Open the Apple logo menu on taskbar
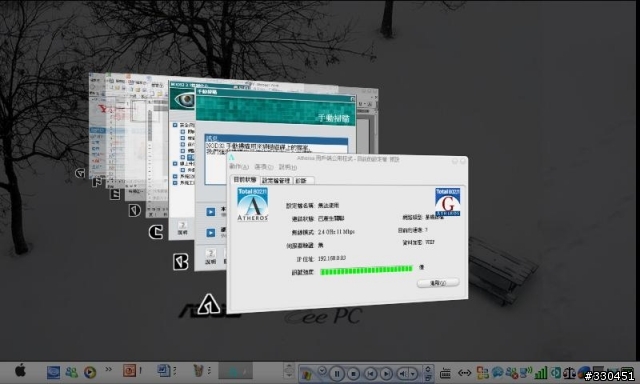Screen dimensions: 640x384 pos(20,371)
